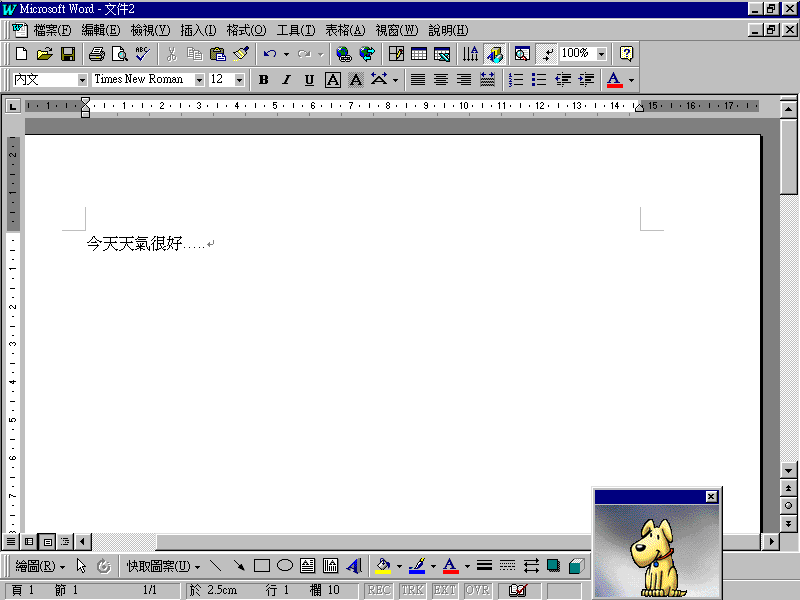Click the Print icon in toolbar

(96, 54)
